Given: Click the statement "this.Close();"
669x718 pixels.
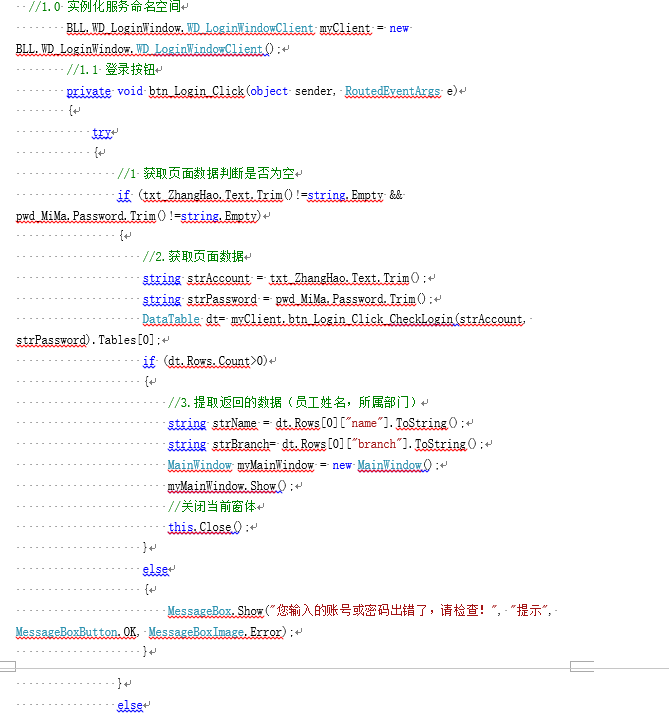Looking at the screenshot, I should point(209,528).
